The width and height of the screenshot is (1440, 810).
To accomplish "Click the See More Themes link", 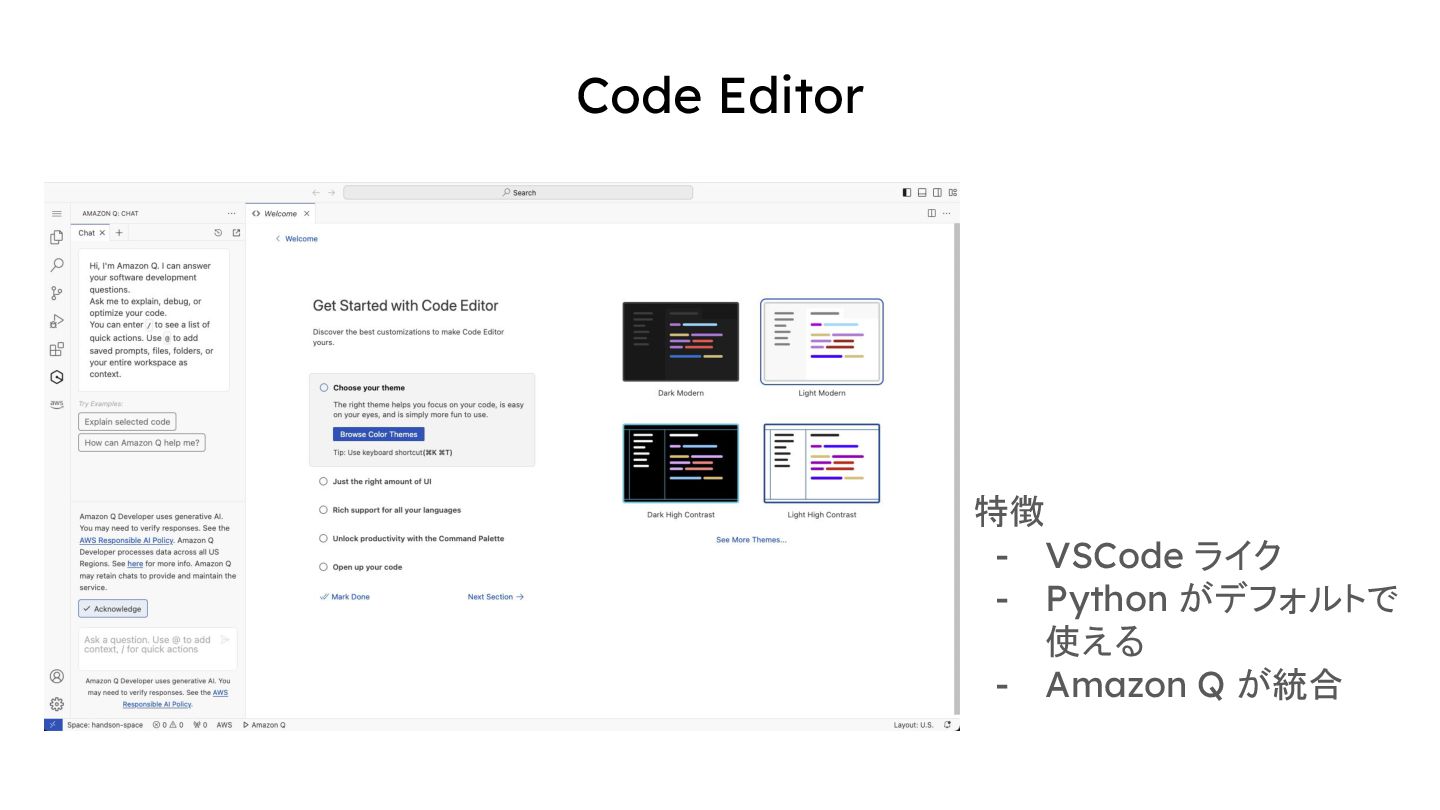I will (751, 540).
